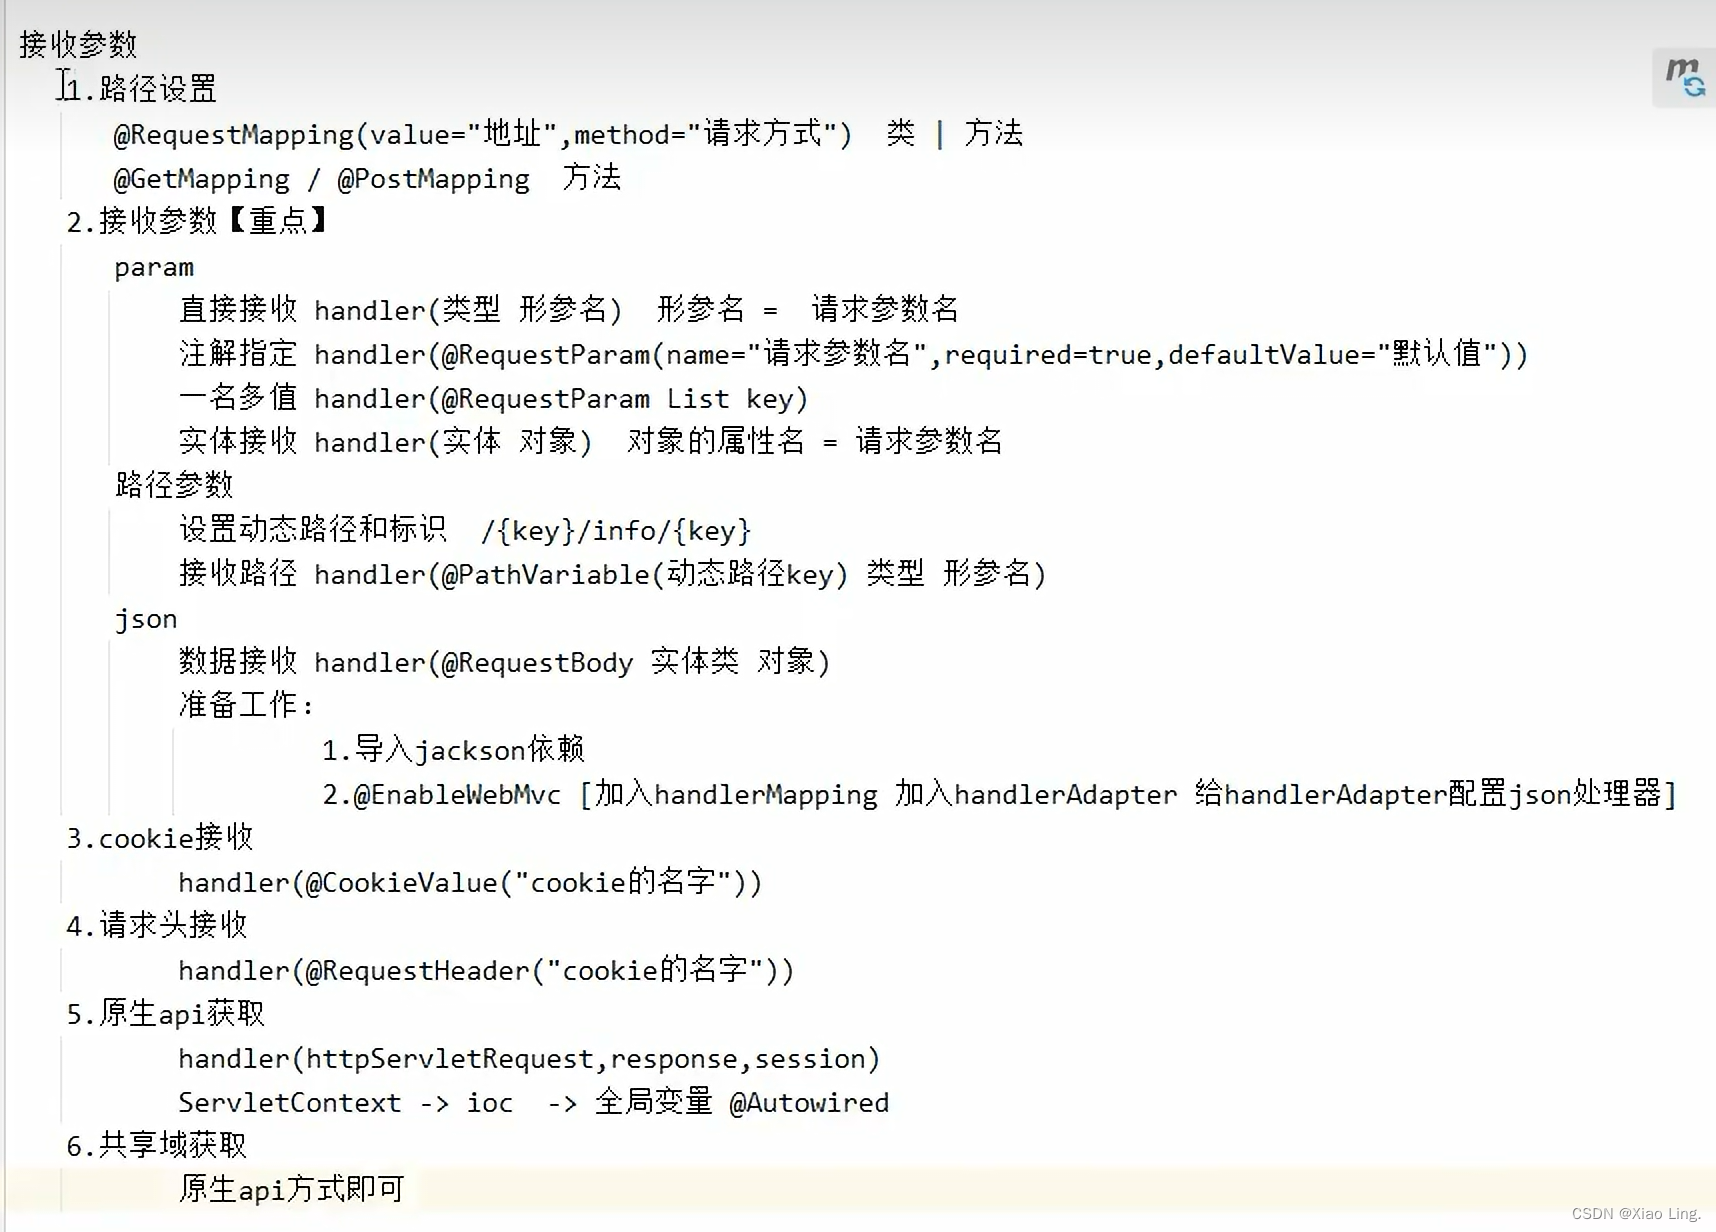This screenshot has width=1716, height=1232.
Task: Click the line "2.接收参数【重点】"
Action: (x=198, y=221)
